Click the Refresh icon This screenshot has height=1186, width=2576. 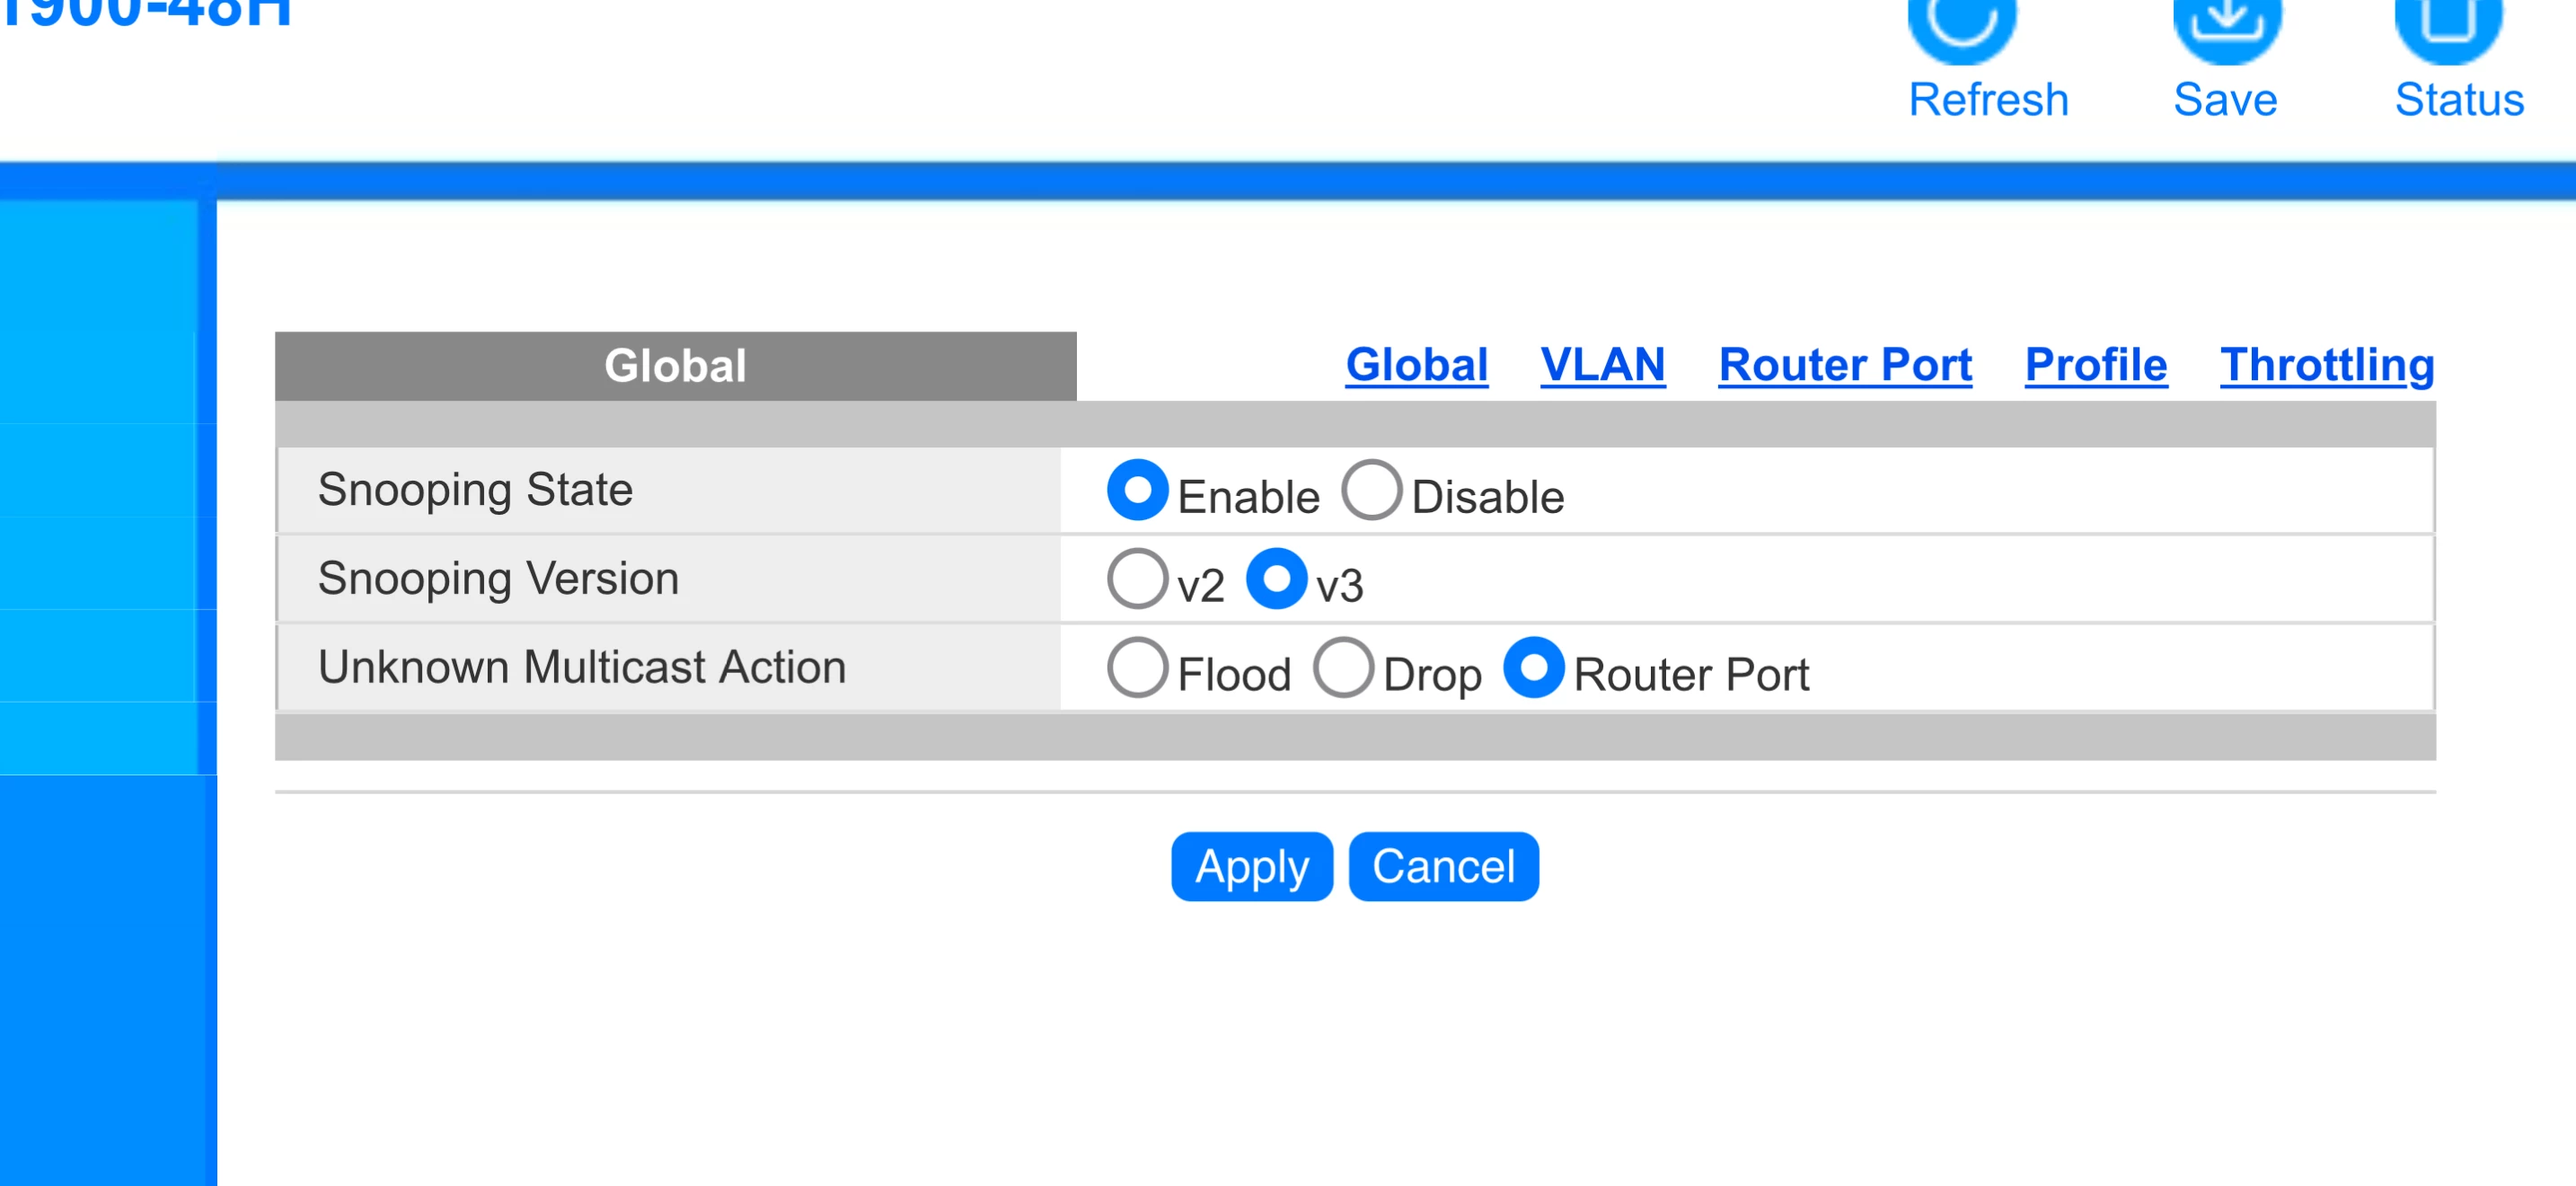(x=1961, y=24)
